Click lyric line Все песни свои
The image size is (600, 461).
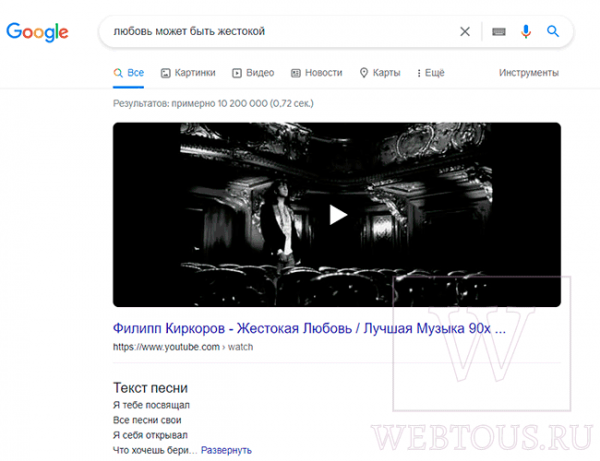click(x=147, y=420)
